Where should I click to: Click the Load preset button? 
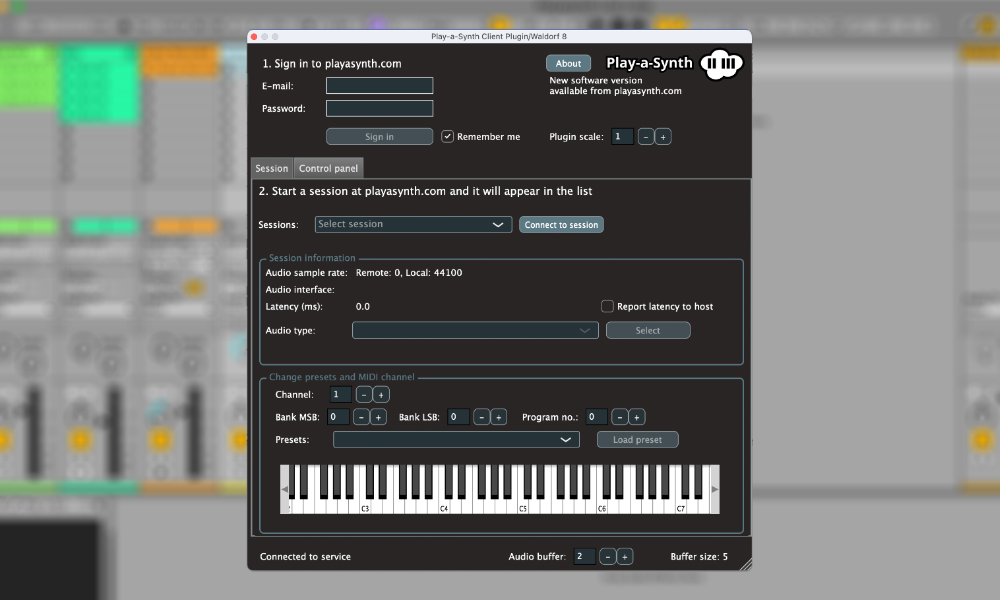(x=638, y=440)
